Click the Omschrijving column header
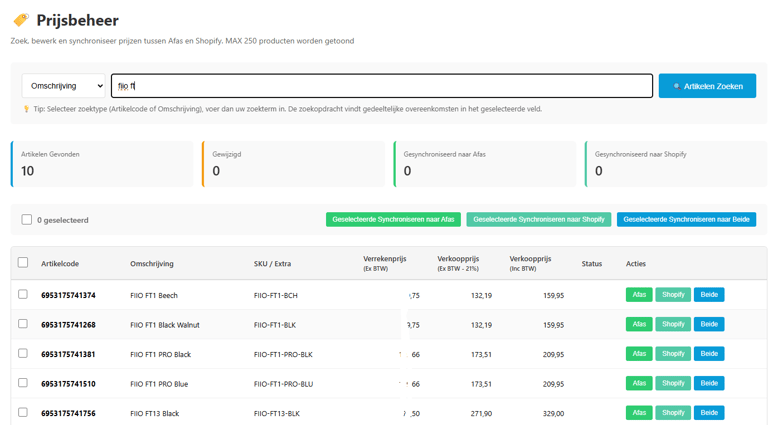This screenshot has width=768, height=425. [152, 264]
